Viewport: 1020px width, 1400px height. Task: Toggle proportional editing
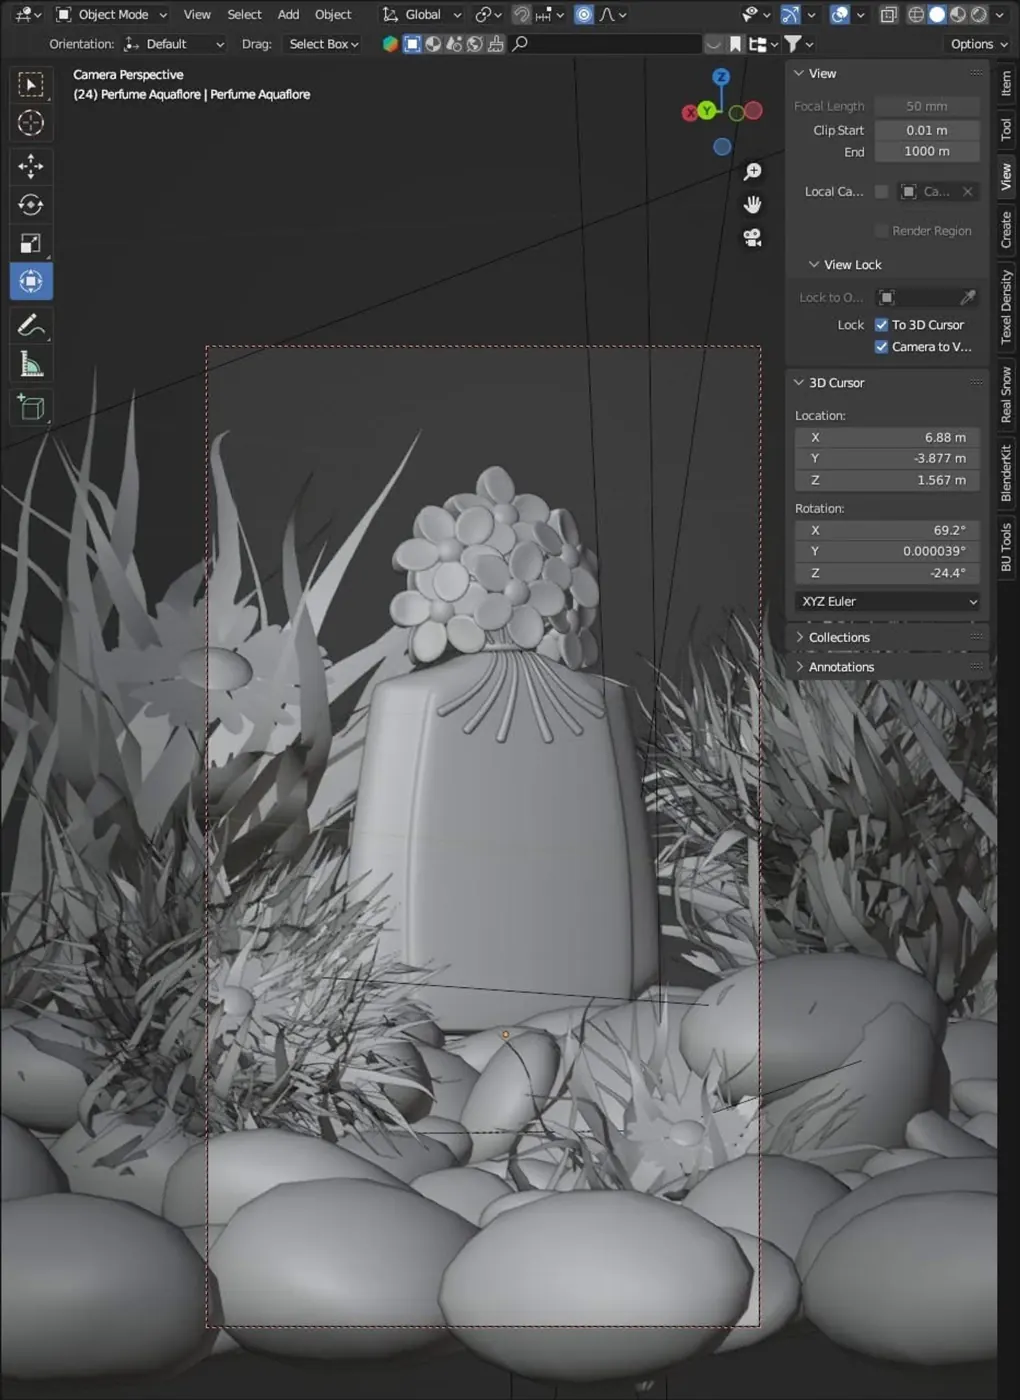[584, 15]
